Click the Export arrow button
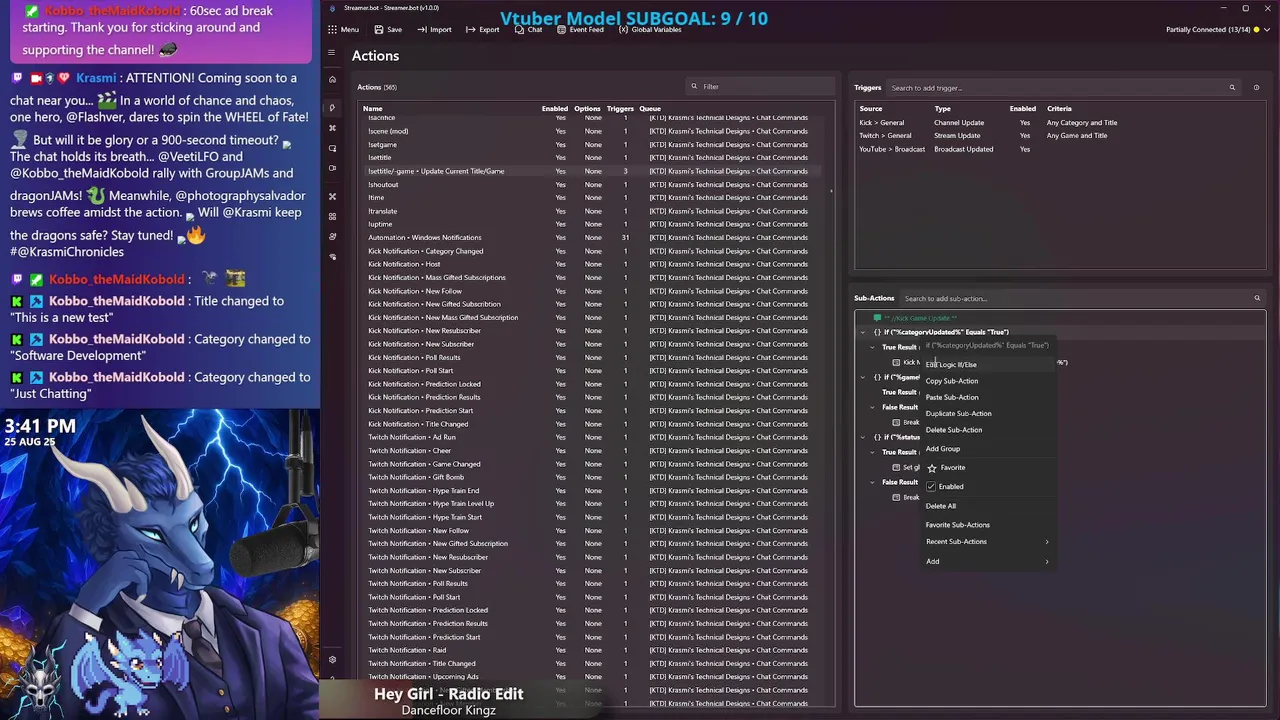 pos(482,30)
